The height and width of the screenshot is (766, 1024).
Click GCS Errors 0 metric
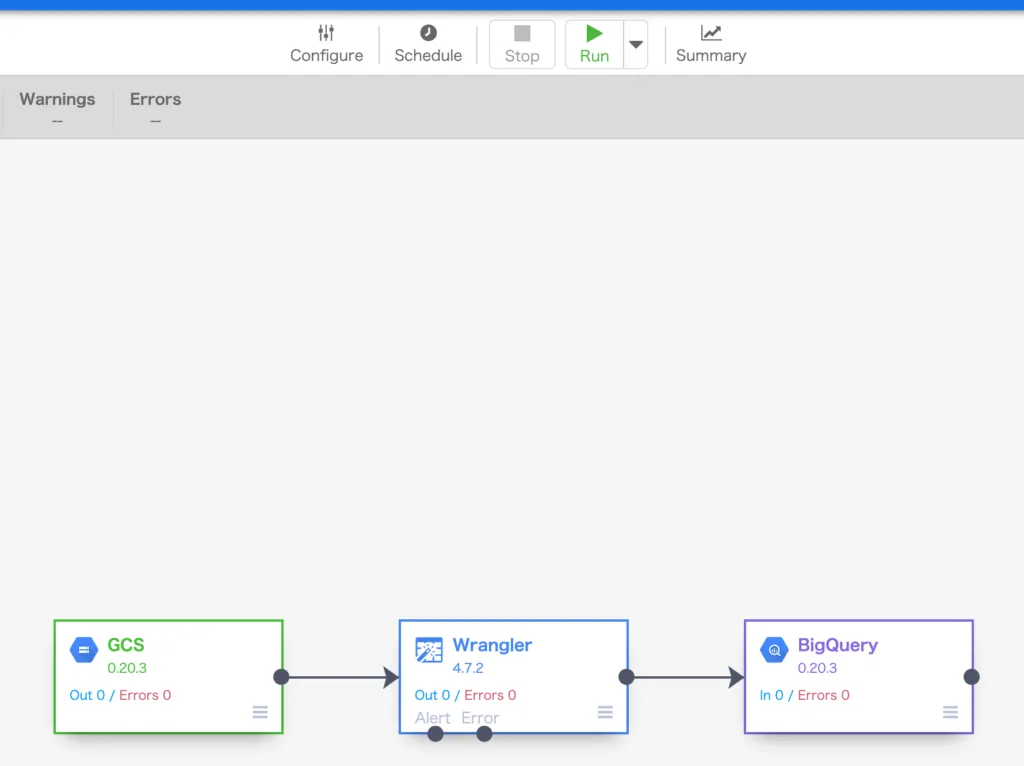click(x=145, y=695)
